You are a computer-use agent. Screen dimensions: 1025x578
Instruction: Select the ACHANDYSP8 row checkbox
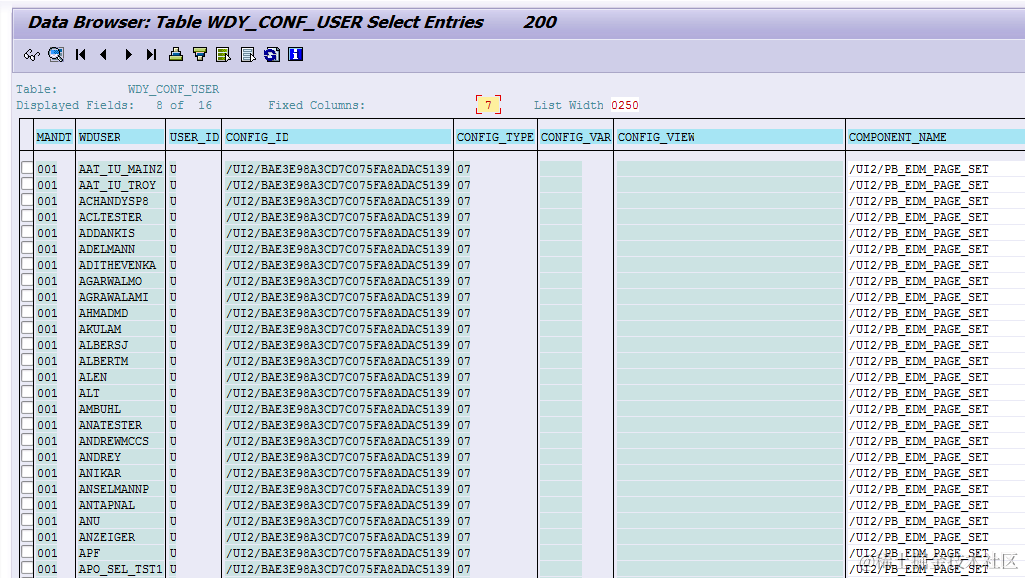(27, 200)
